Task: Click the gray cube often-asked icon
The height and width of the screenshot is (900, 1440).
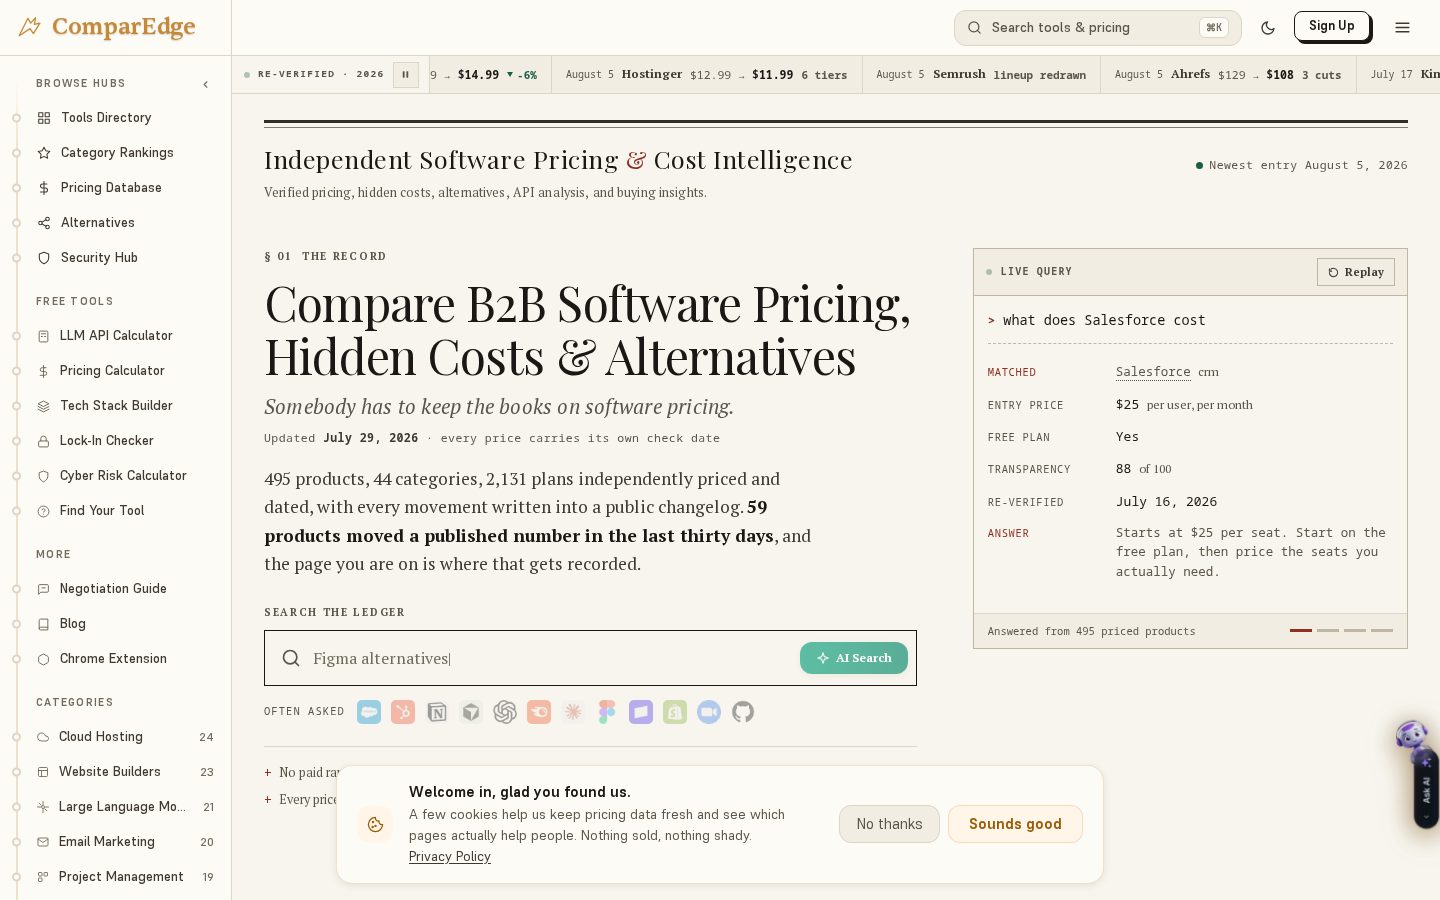Action: 471,712
